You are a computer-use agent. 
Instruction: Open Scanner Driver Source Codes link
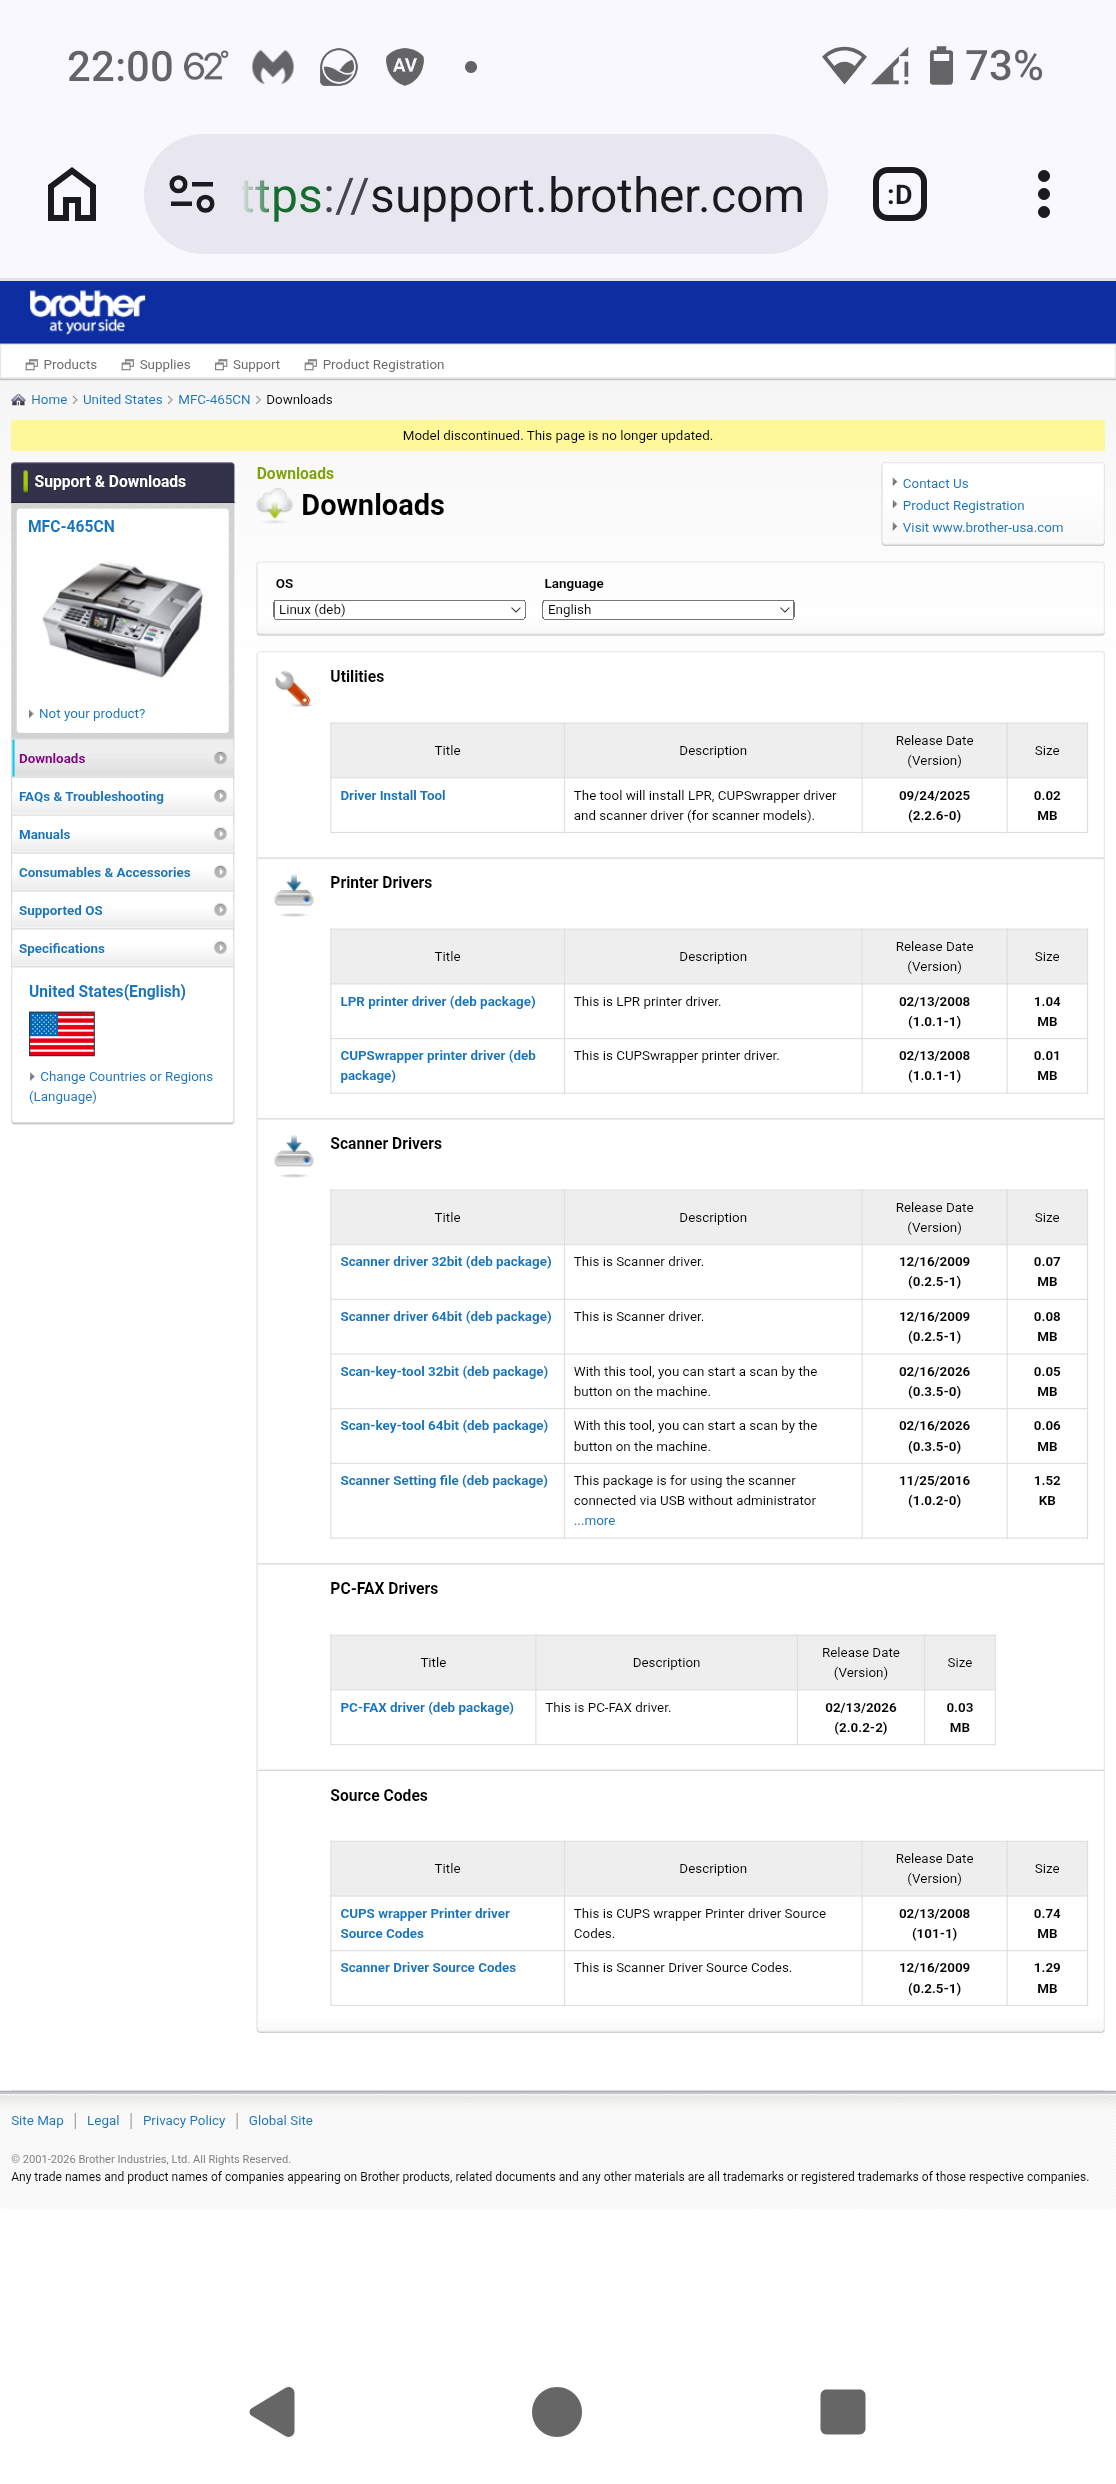click(x=428, y=1968)
